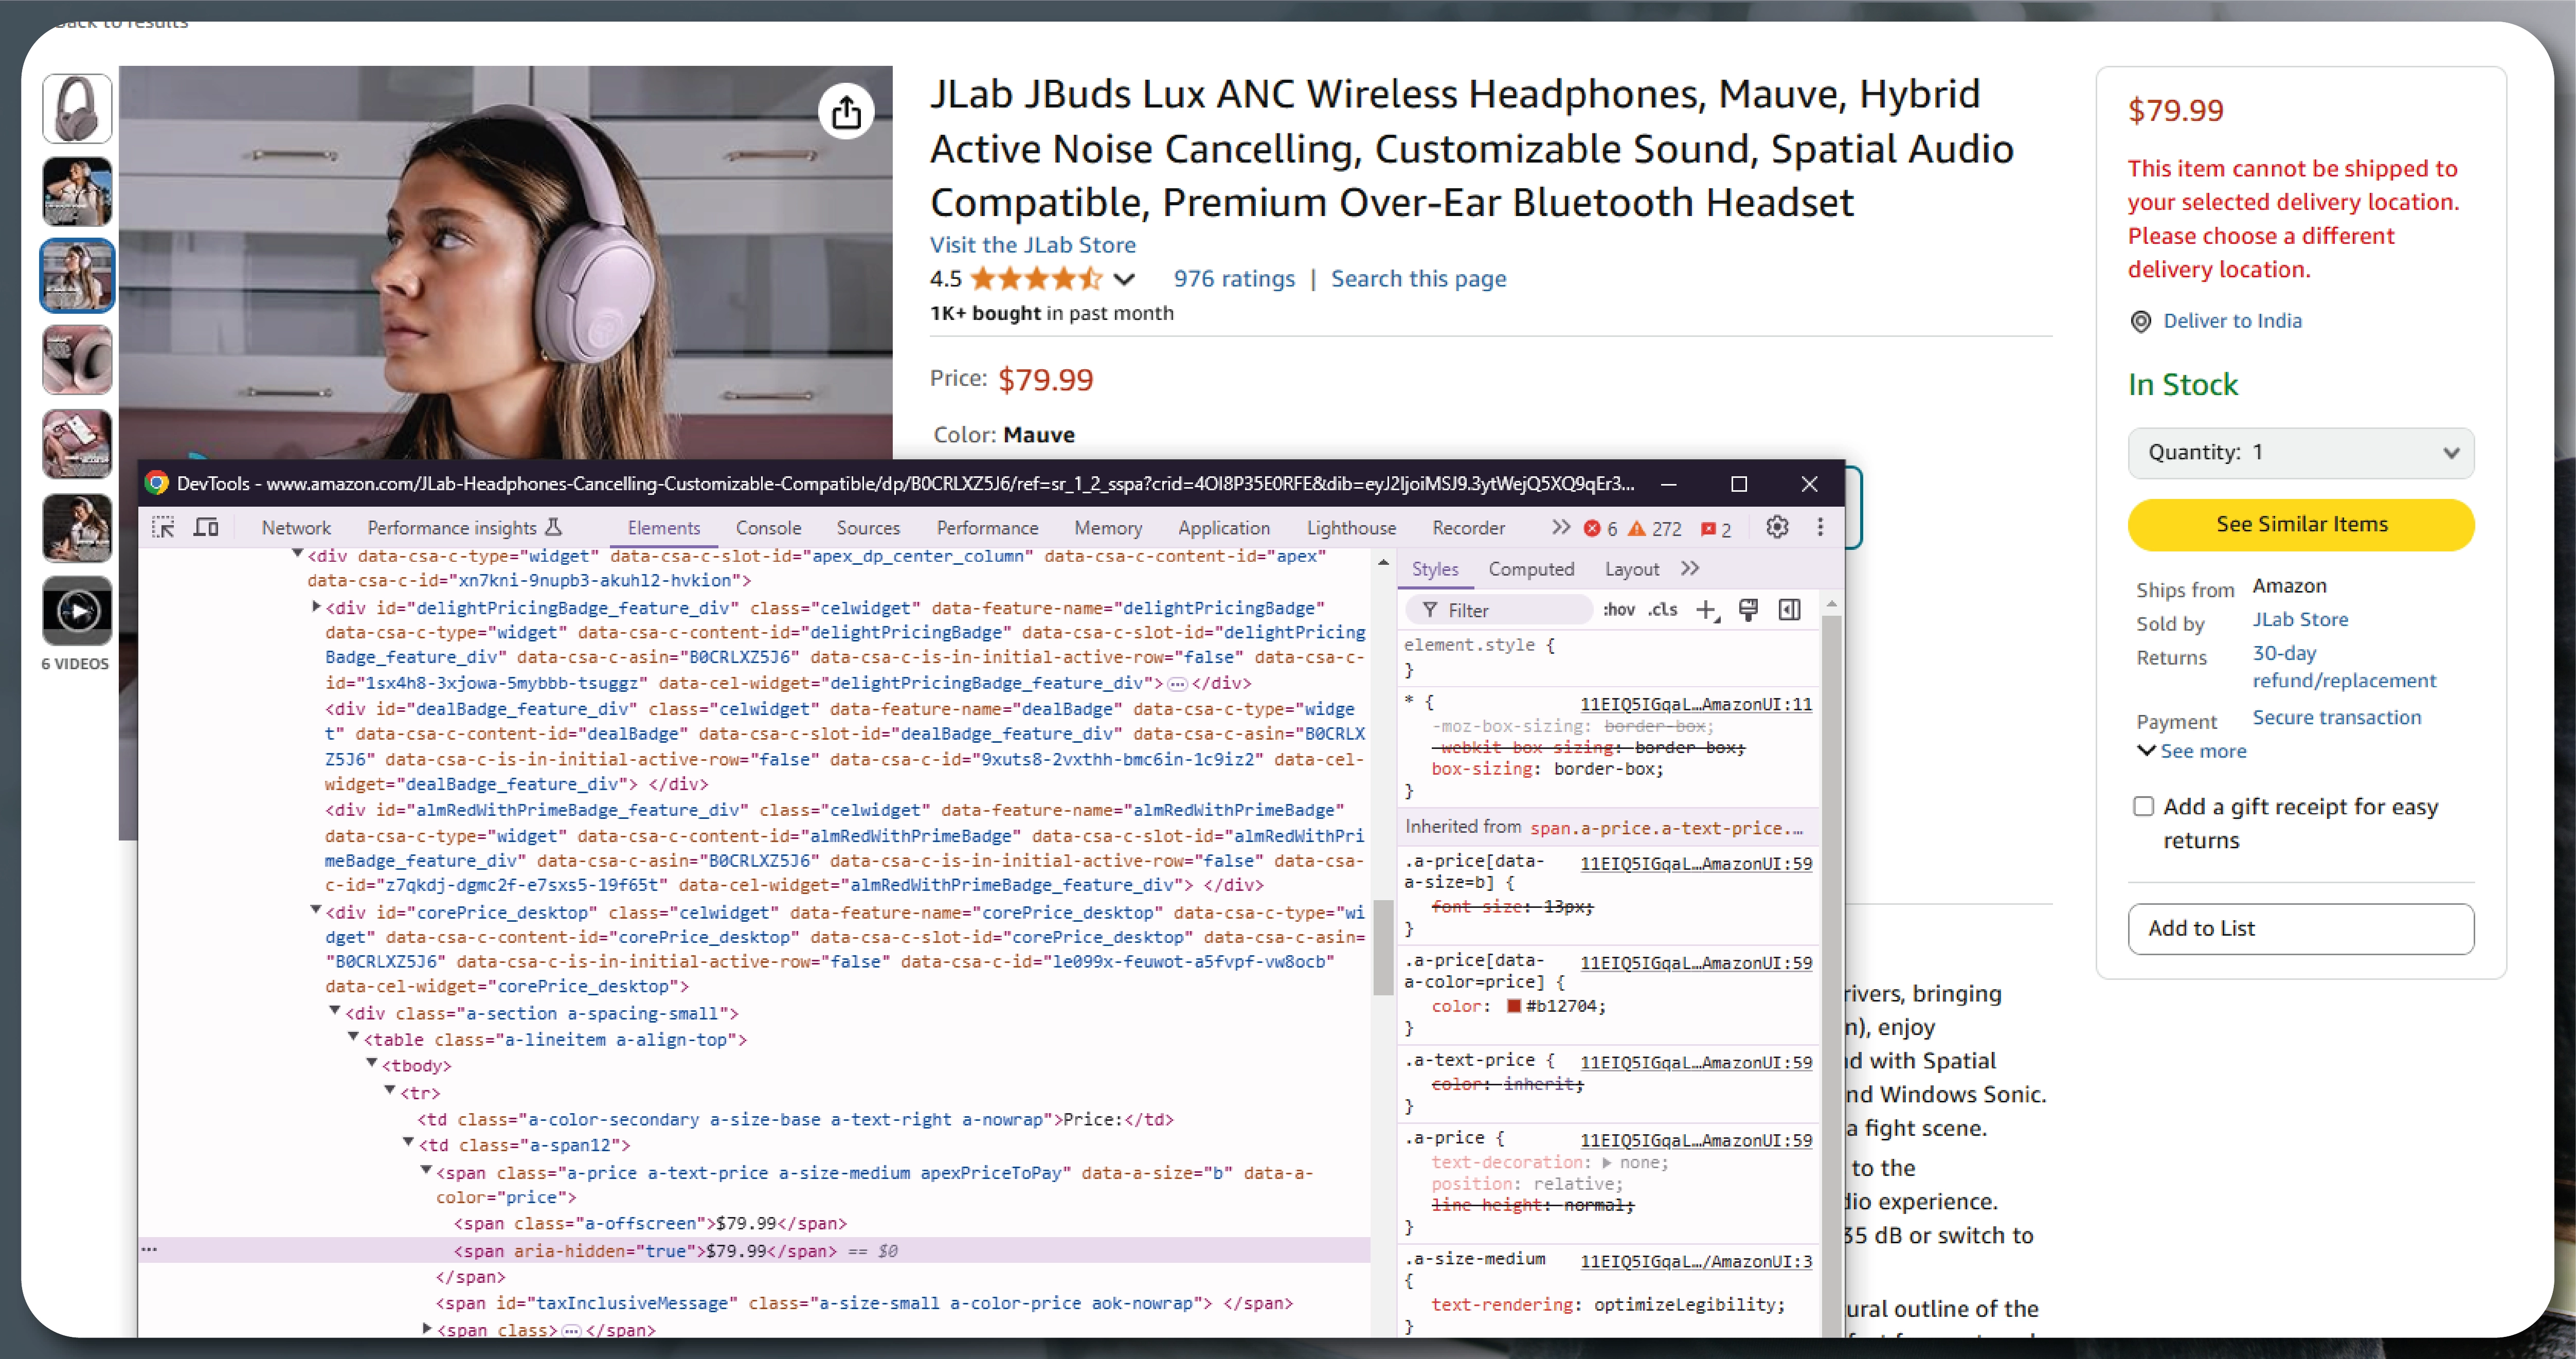Toggle .cls element classes button
The image size is (2576, 1359).
click(x=1663, y=610)
